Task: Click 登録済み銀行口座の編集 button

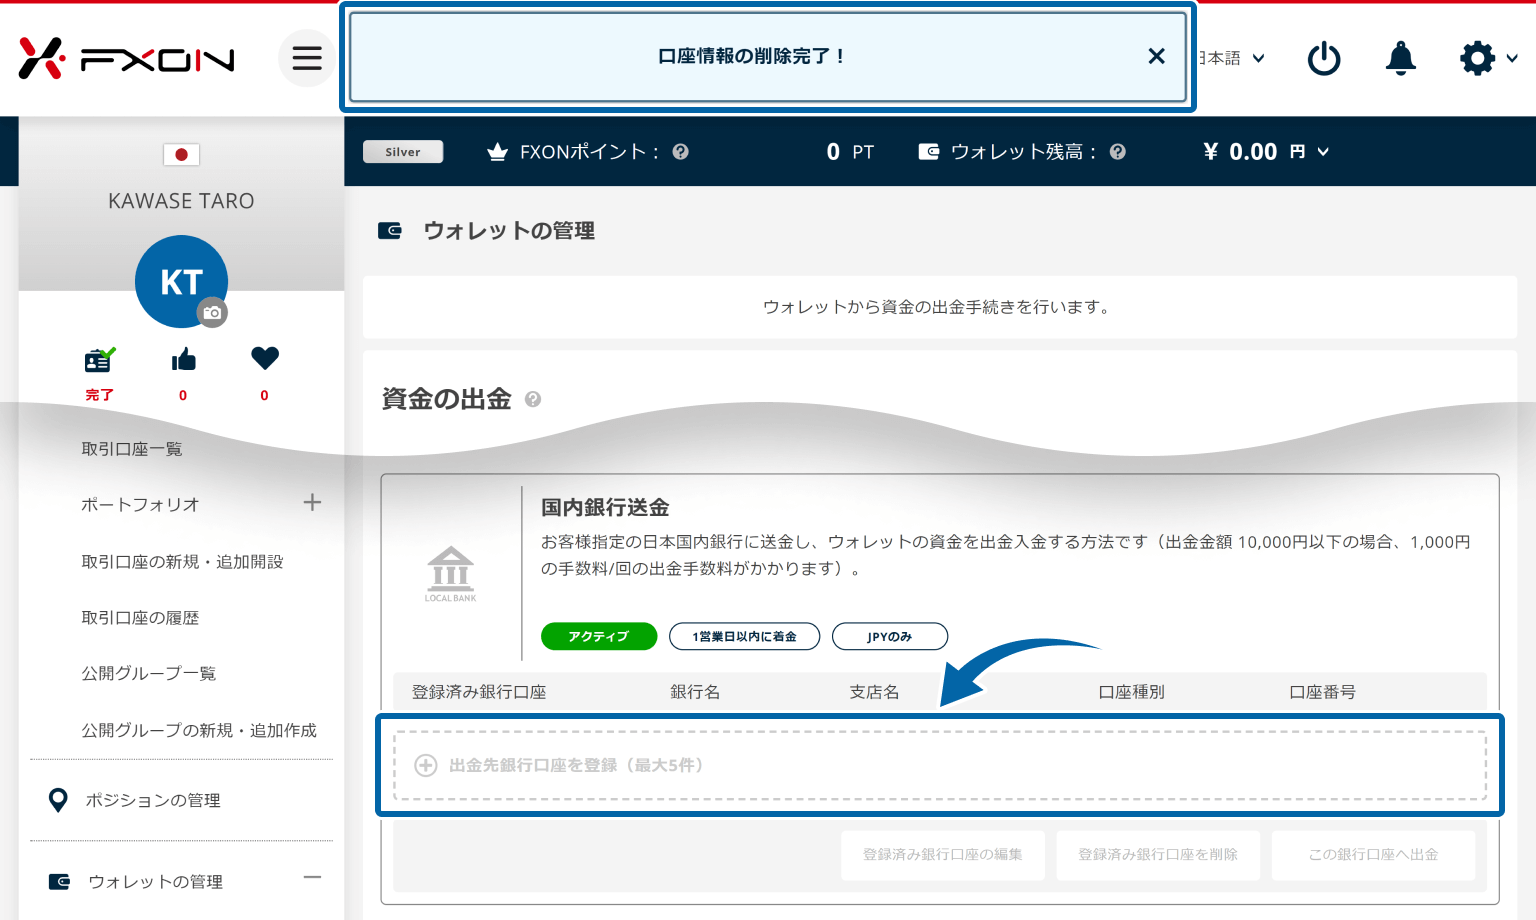Action: pyautogui.click(x=942, y=854)
